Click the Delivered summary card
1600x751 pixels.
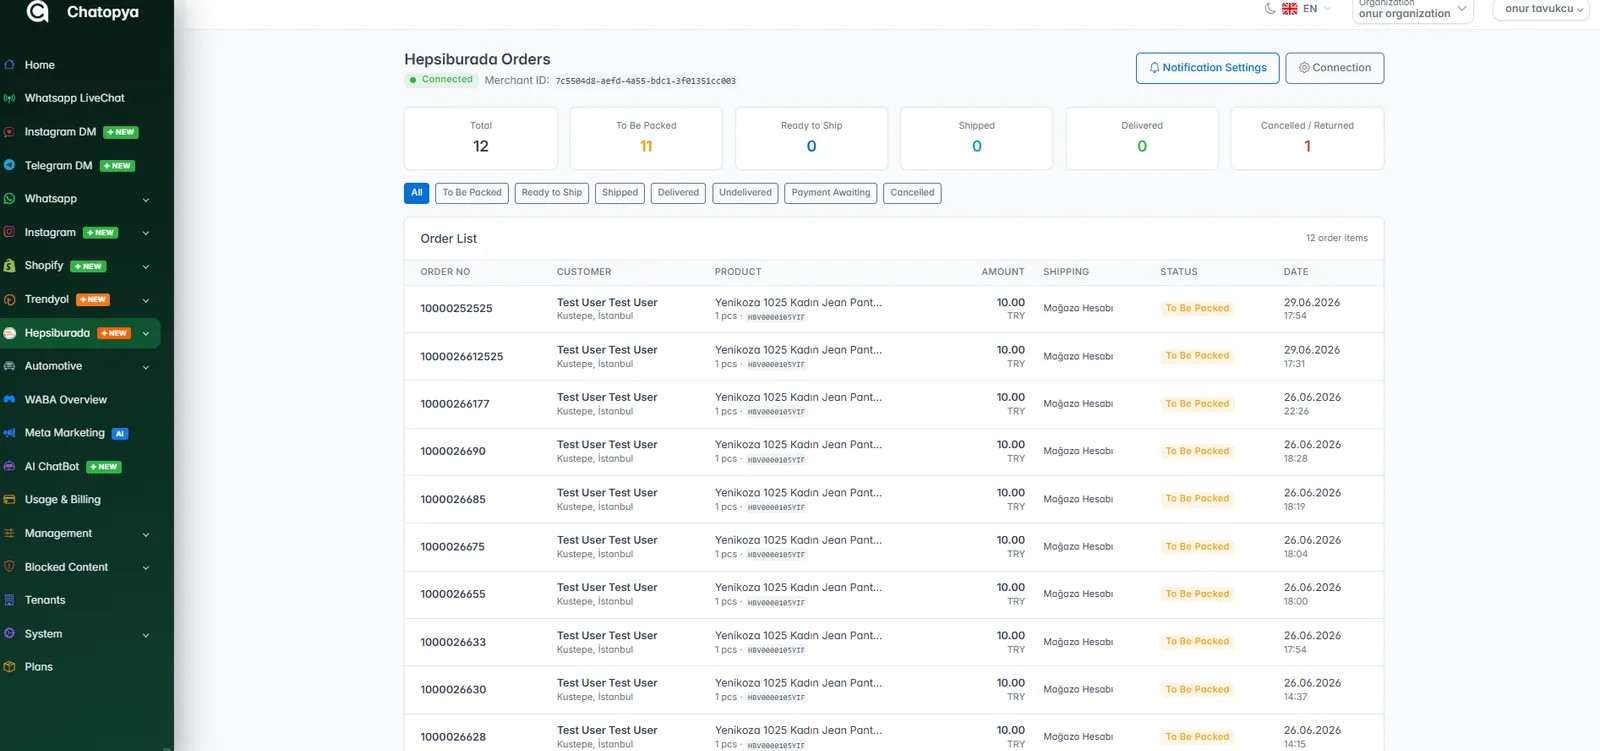[1142, 138]
